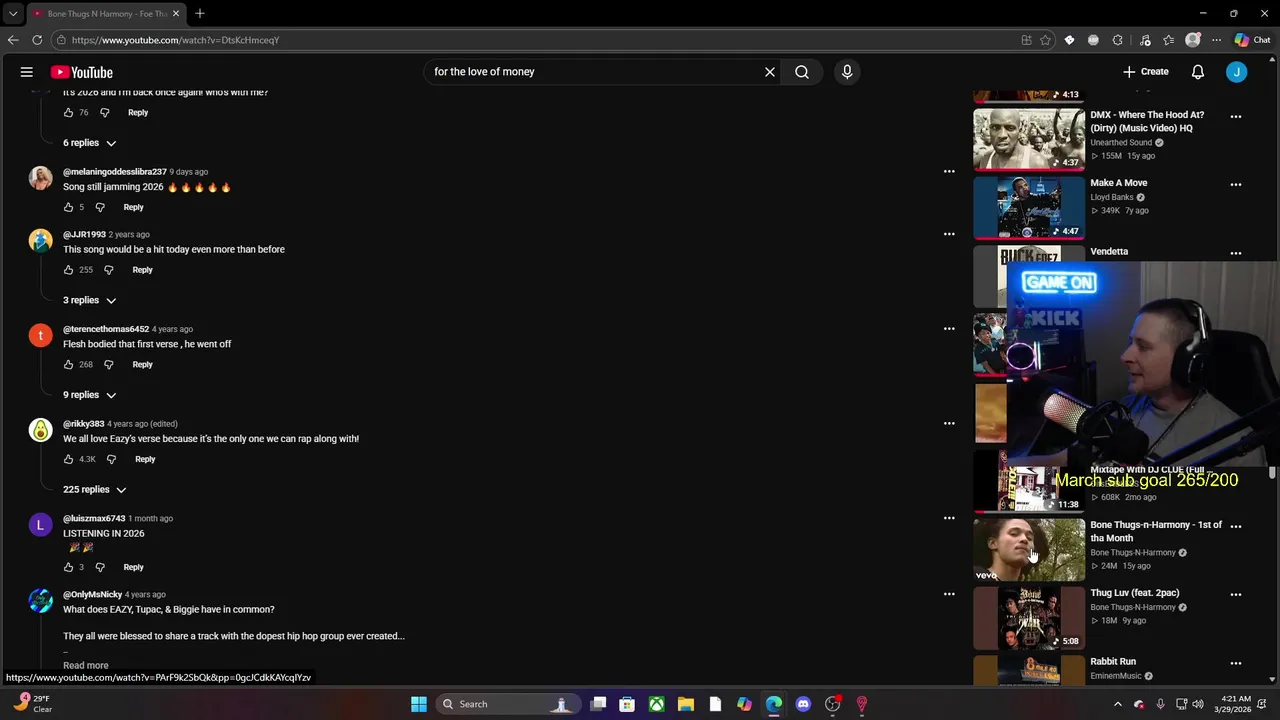Viewport: 1280px width, 720px height.
Task: Expand the 9 replies under @terencethomas6452
Action: [90, 395]
